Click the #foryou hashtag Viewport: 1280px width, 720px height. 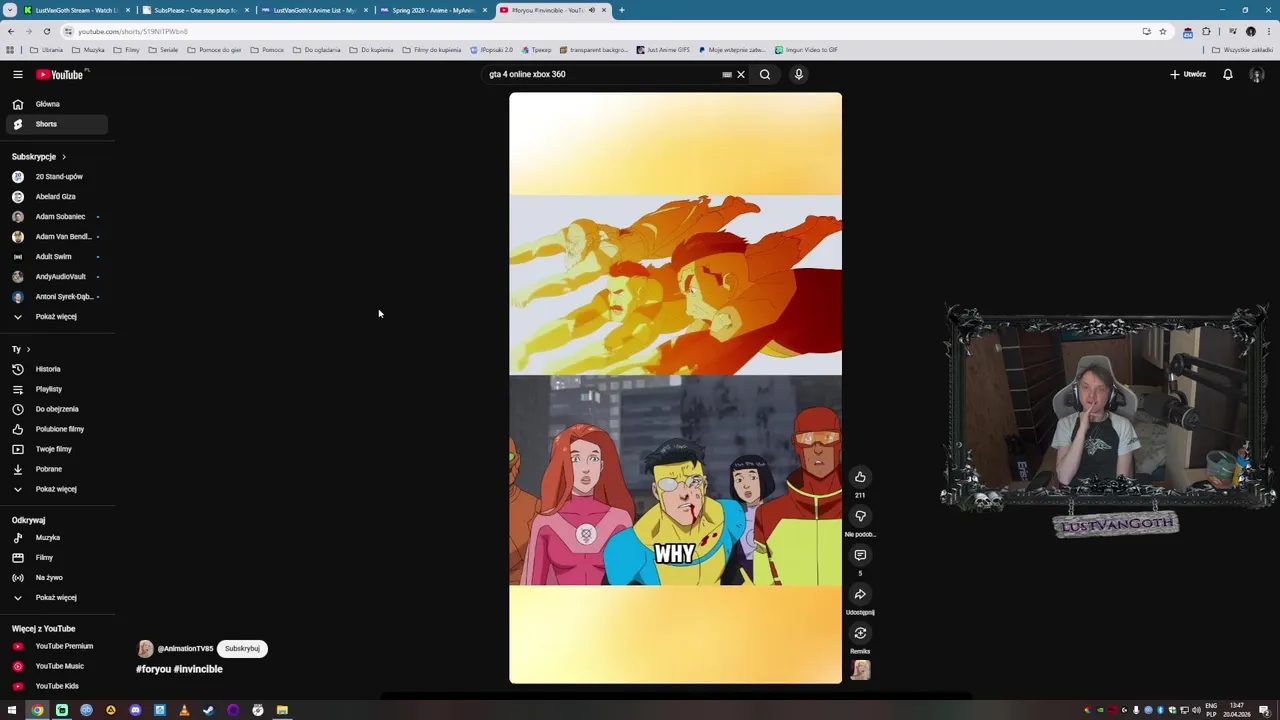pos(154,669)
